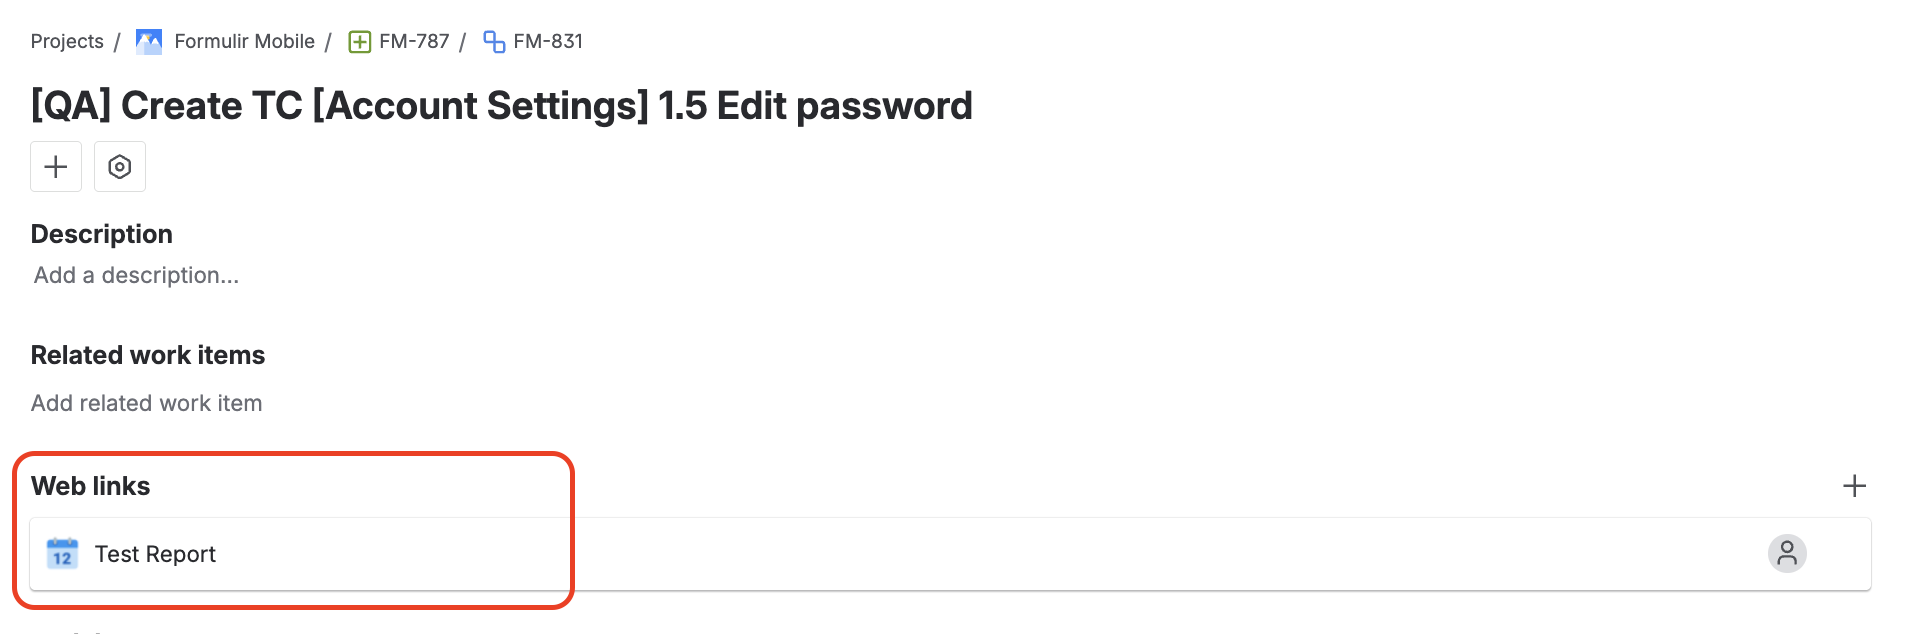The image size is (1922, 634).
Task: Click Add a description placeholder
Action: pos(135,275)
